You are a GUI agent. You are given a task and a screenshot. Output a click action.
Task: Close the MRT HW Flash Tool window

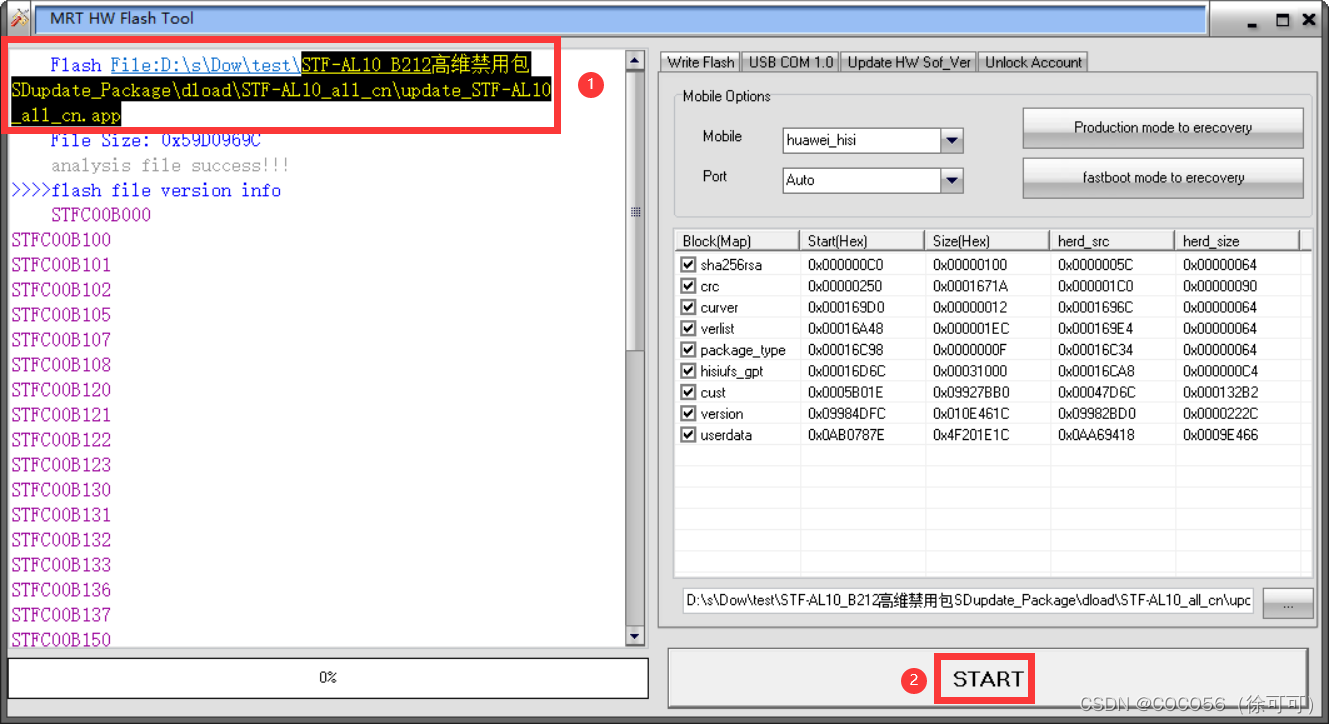(x=1310, y=19)
